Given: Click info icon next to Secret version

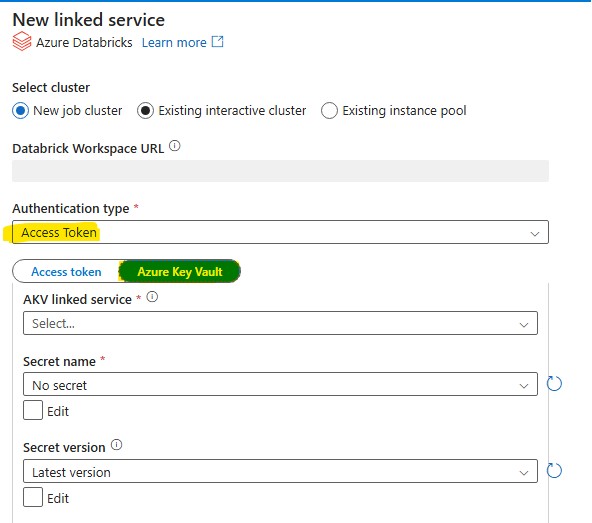Looking at the screenshot, I should click(x=117, y=445).
